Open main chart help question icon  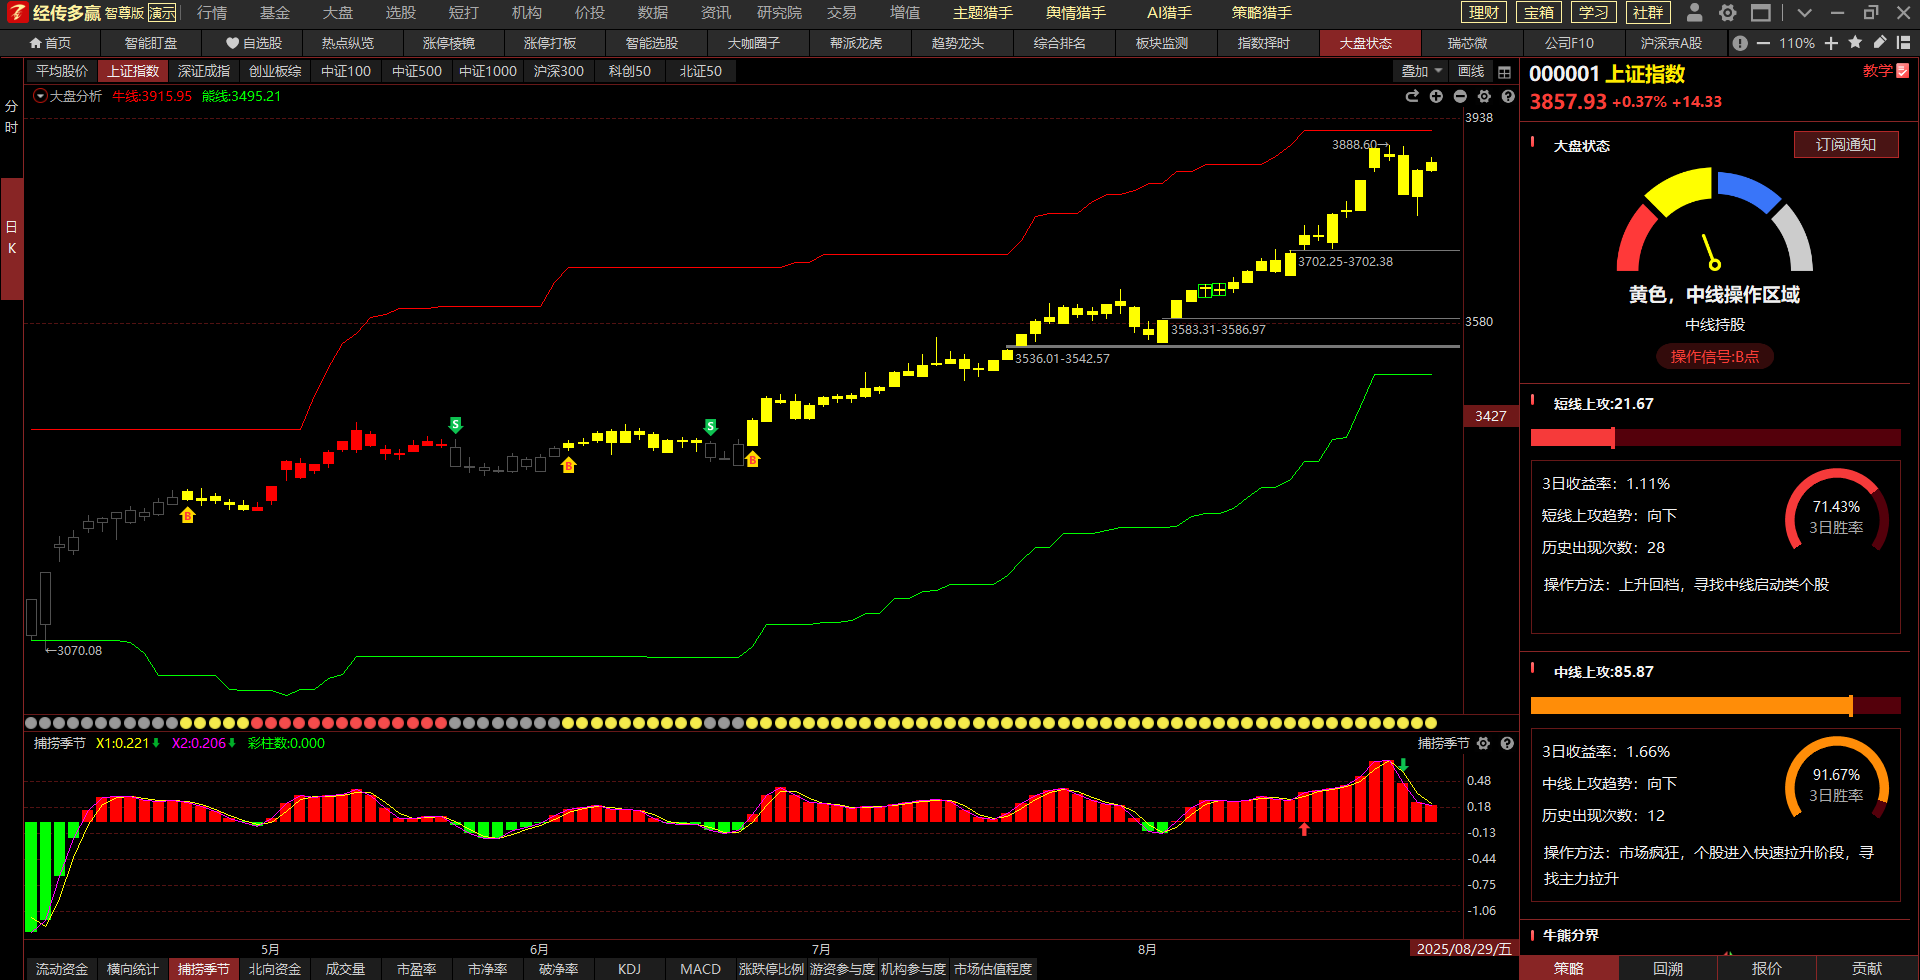(1508, 96)
